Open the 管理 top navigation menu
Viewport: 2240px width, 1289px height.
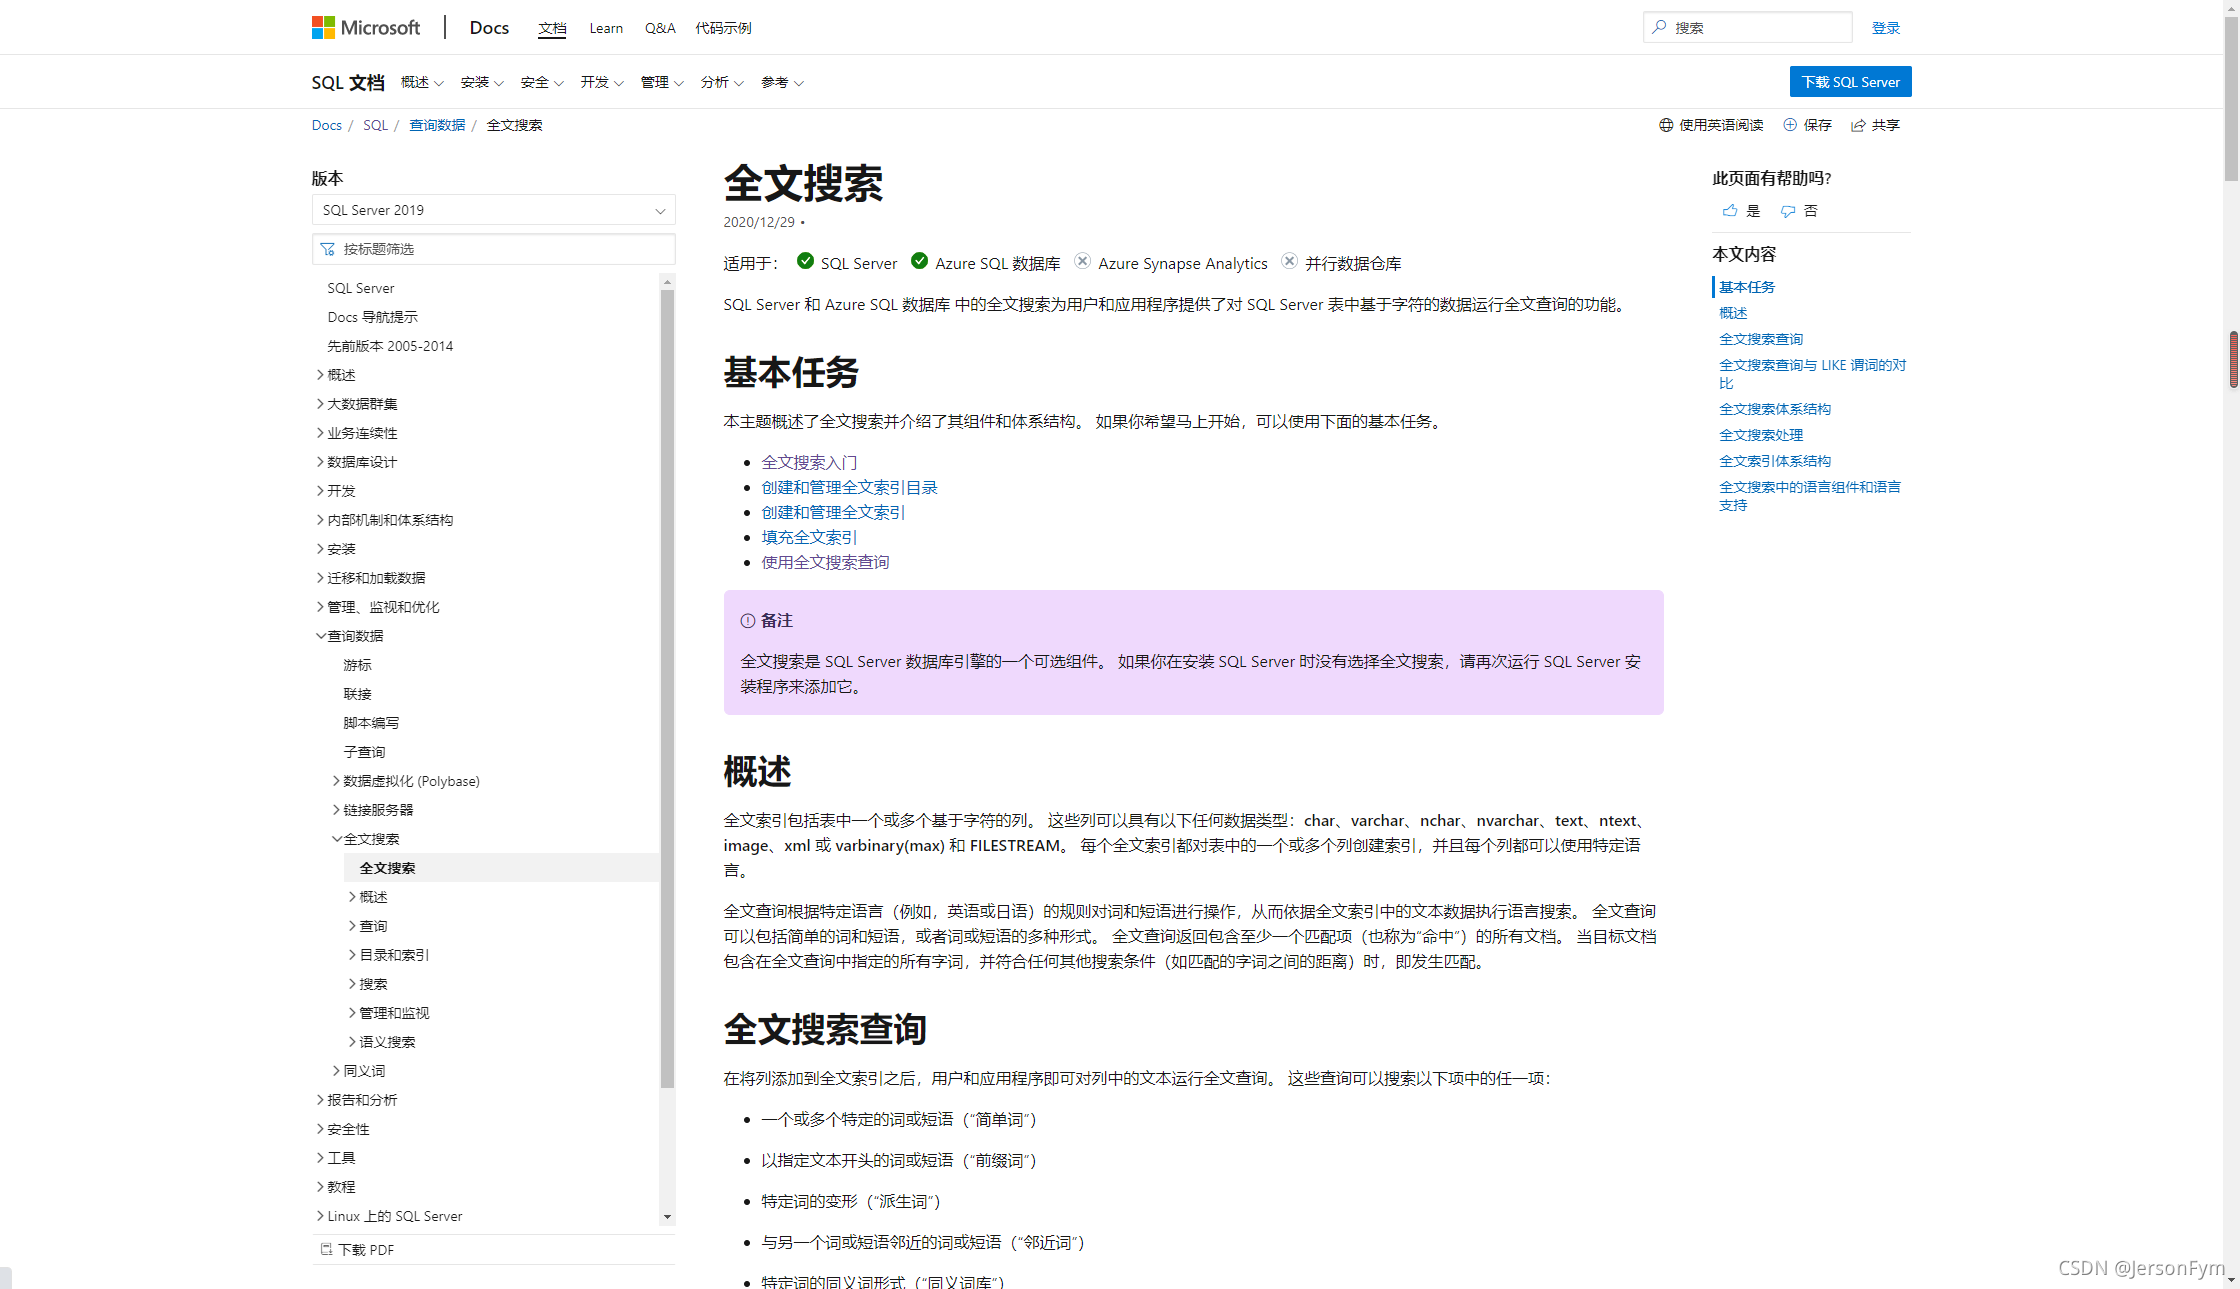(662, 82)
